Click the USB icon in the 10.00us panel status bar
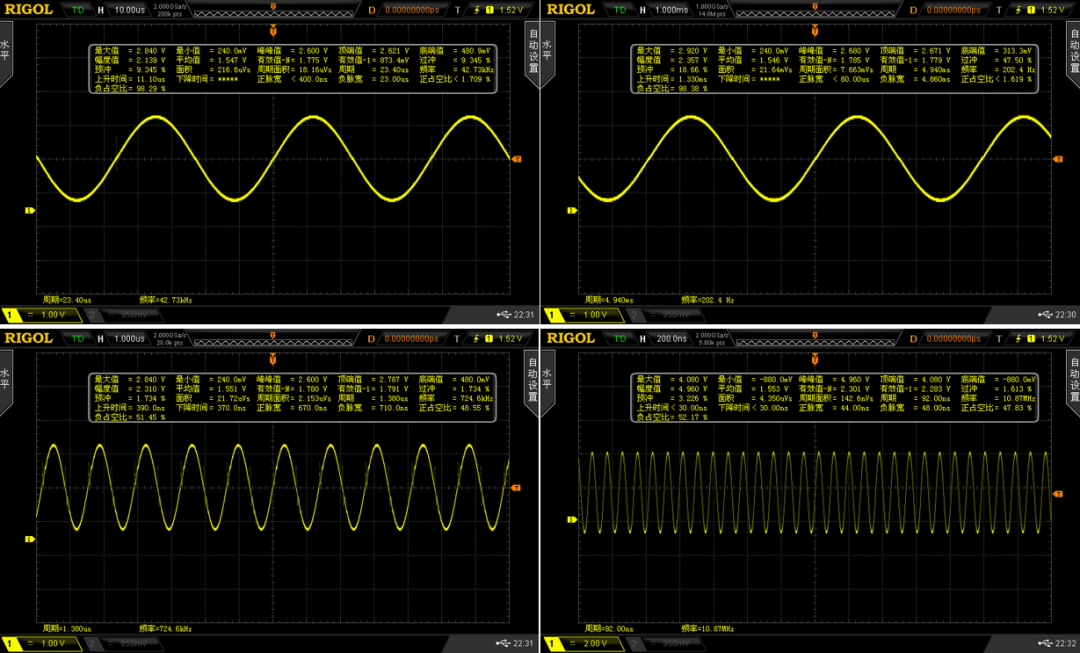 503,315
